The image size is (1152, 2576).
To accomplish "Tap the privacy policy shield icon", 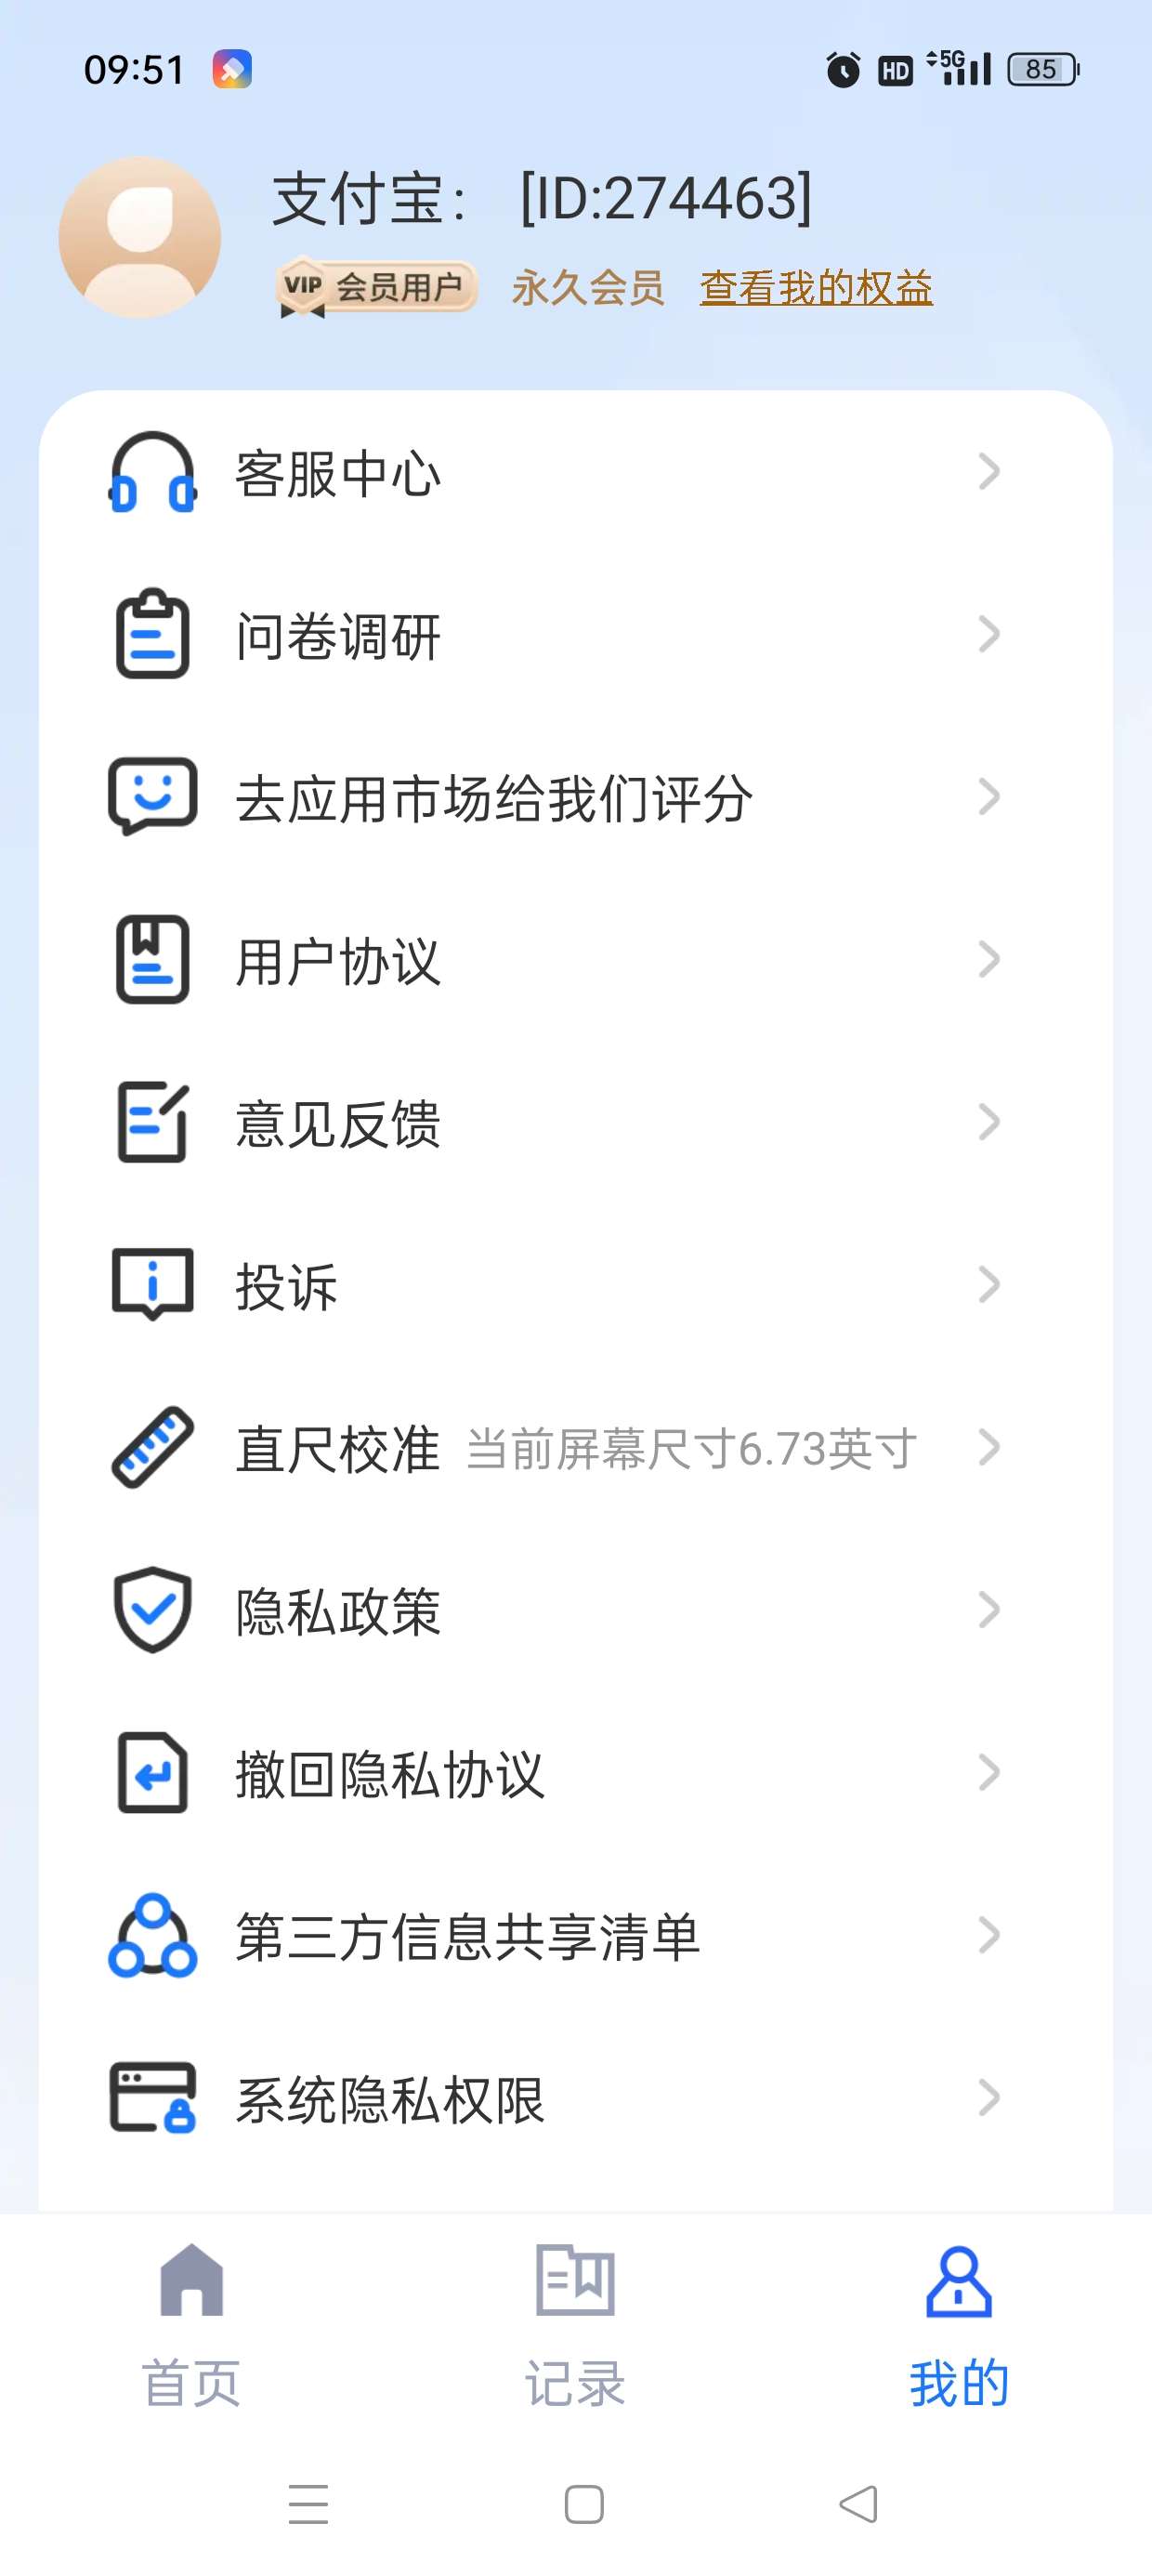I will (152, 1609).
